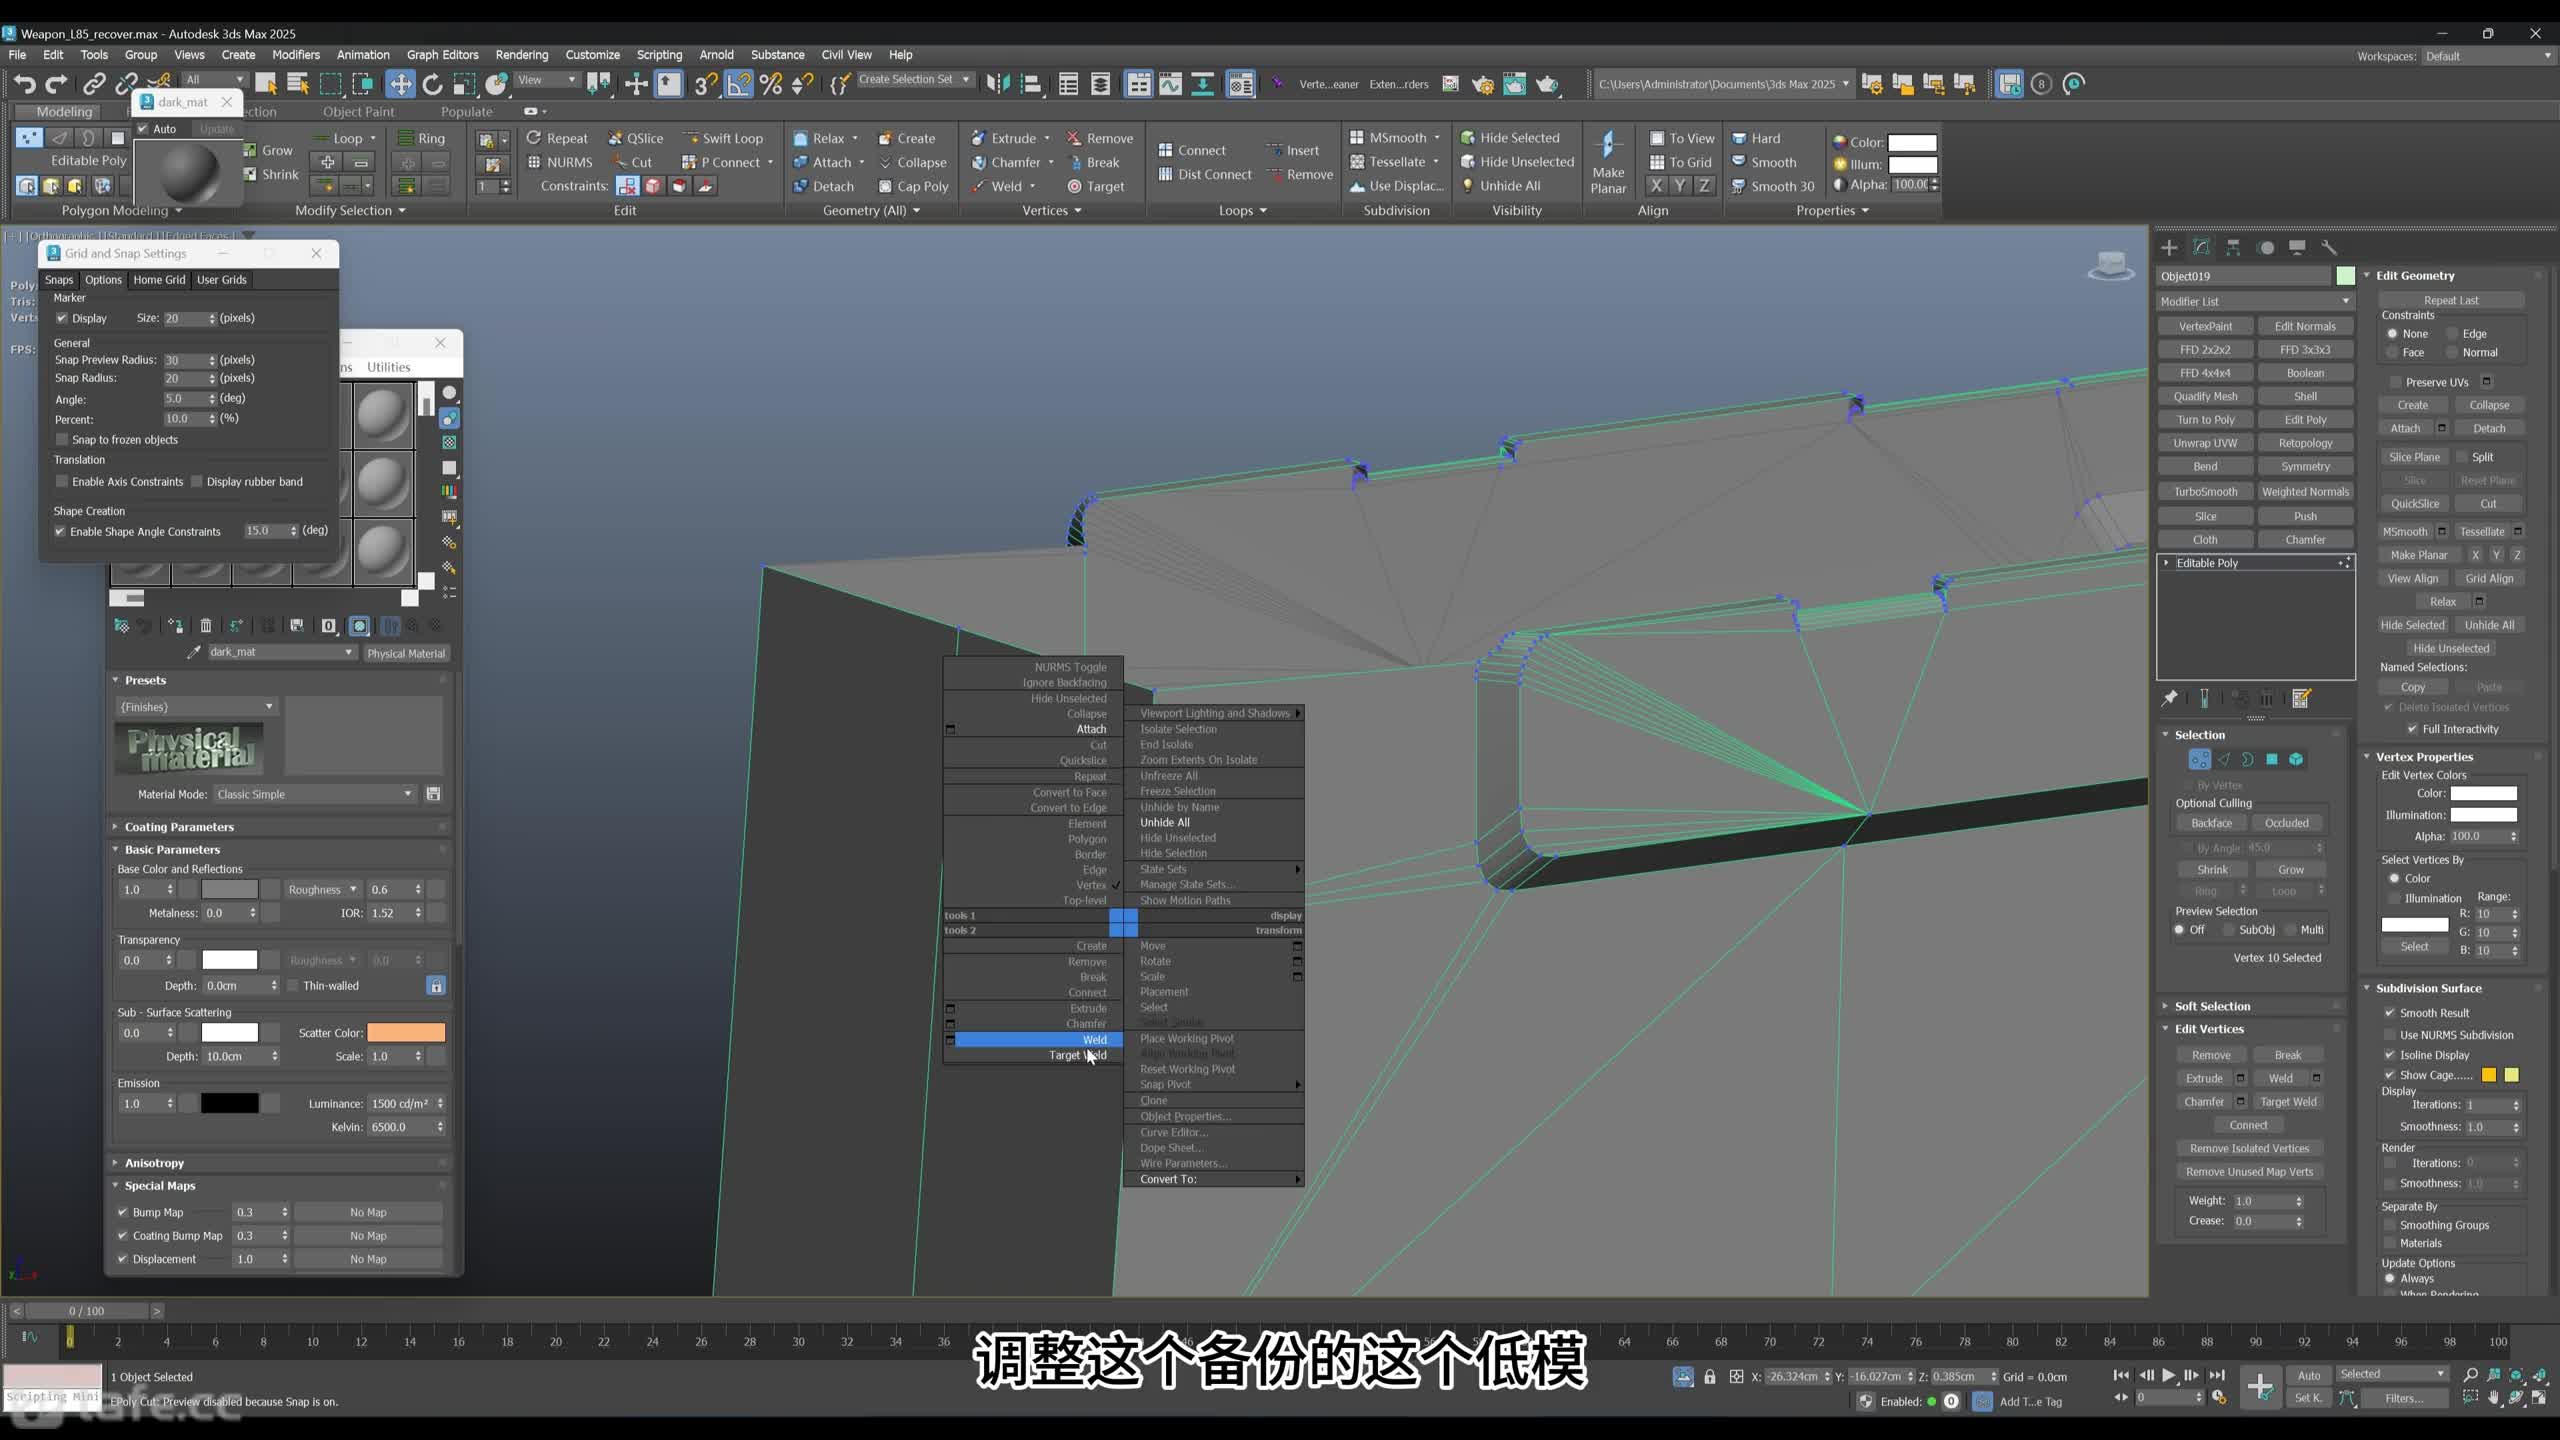Viewport: 2560px width, 1440px height.
Task: Toggle selection lock icon in status bar
Action: coord(1710,1377)
